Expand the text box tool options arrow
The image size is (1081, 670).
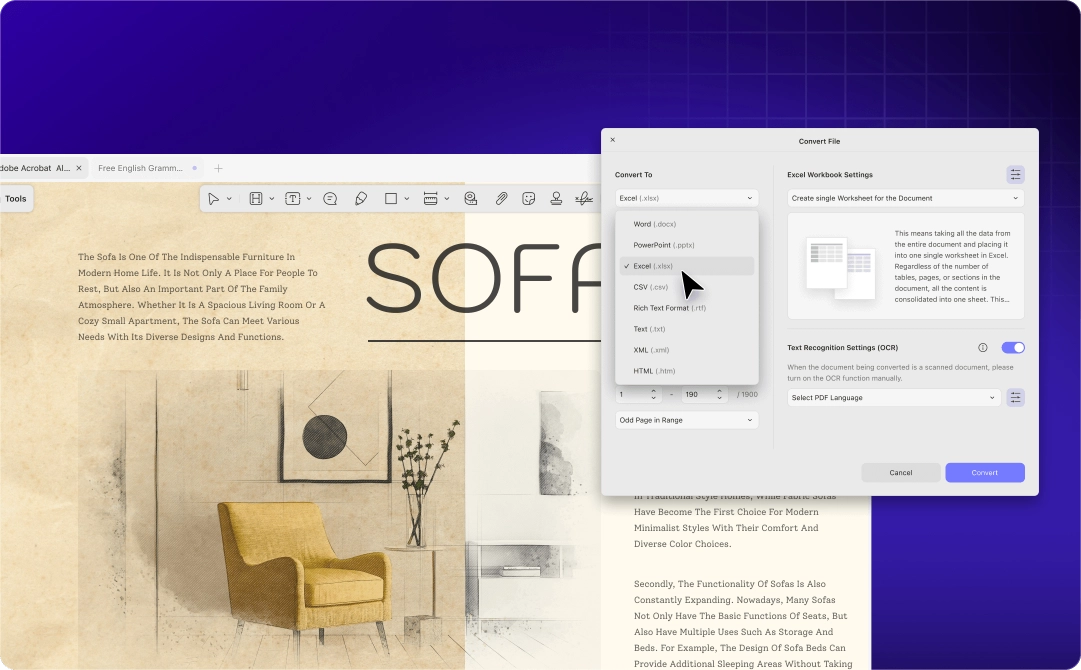click(x=309, y=199)
